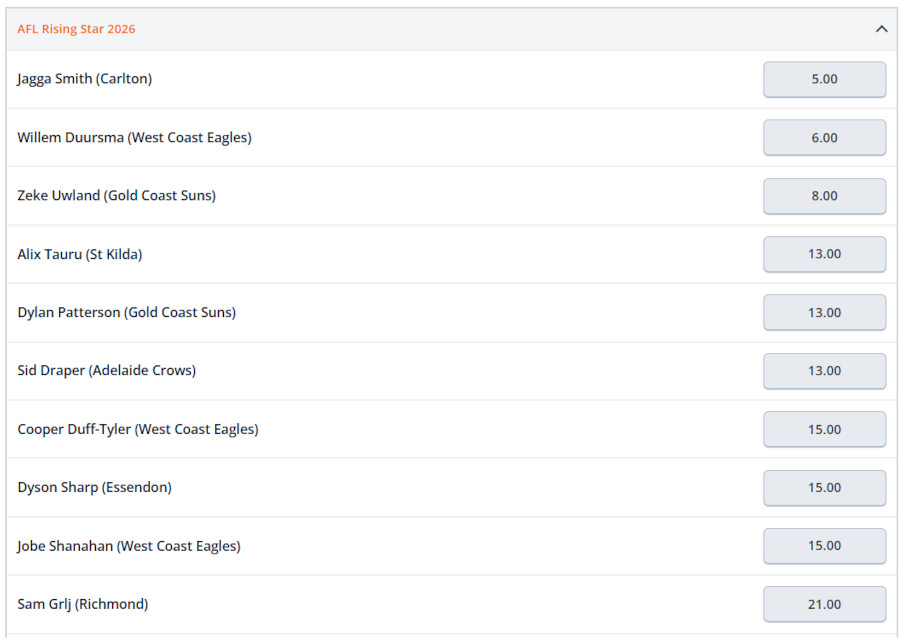Select odds of 6.00 for Willem Duursma
Image resolution: width=900 pixels, height=638 pixels.
(824, 137)
